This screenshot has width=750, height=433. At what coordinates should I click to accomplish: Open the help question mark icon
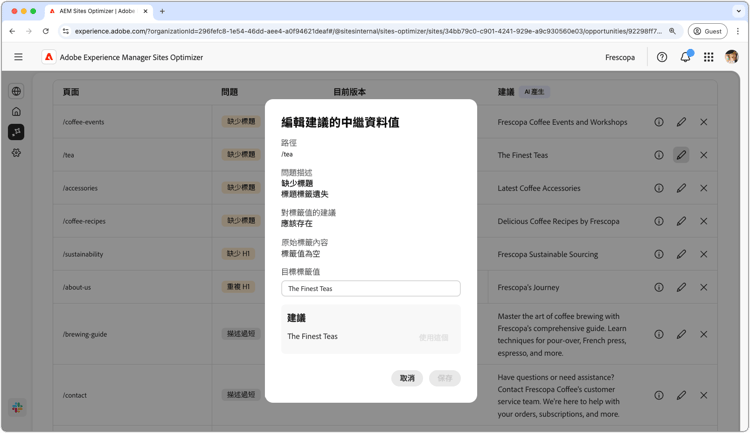coord(662,57)
